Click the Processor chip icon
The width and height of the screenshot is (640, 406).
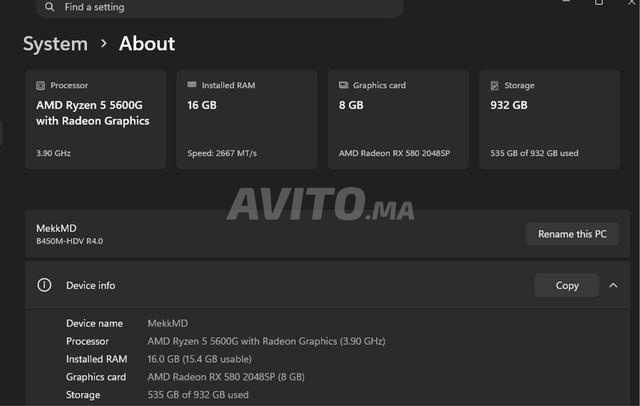tap(40, 85)
